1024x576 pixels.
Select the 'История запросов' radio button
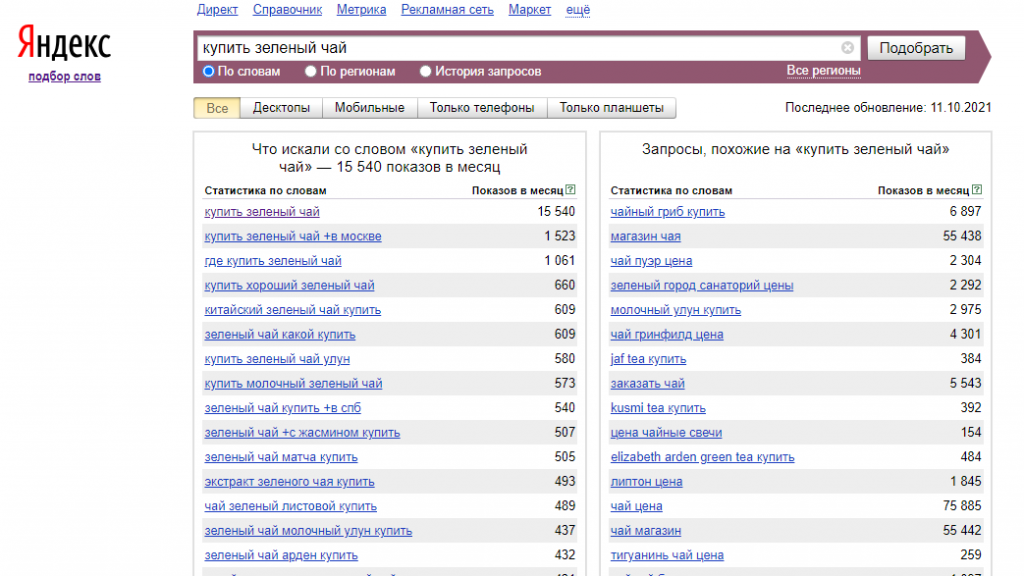425,71
